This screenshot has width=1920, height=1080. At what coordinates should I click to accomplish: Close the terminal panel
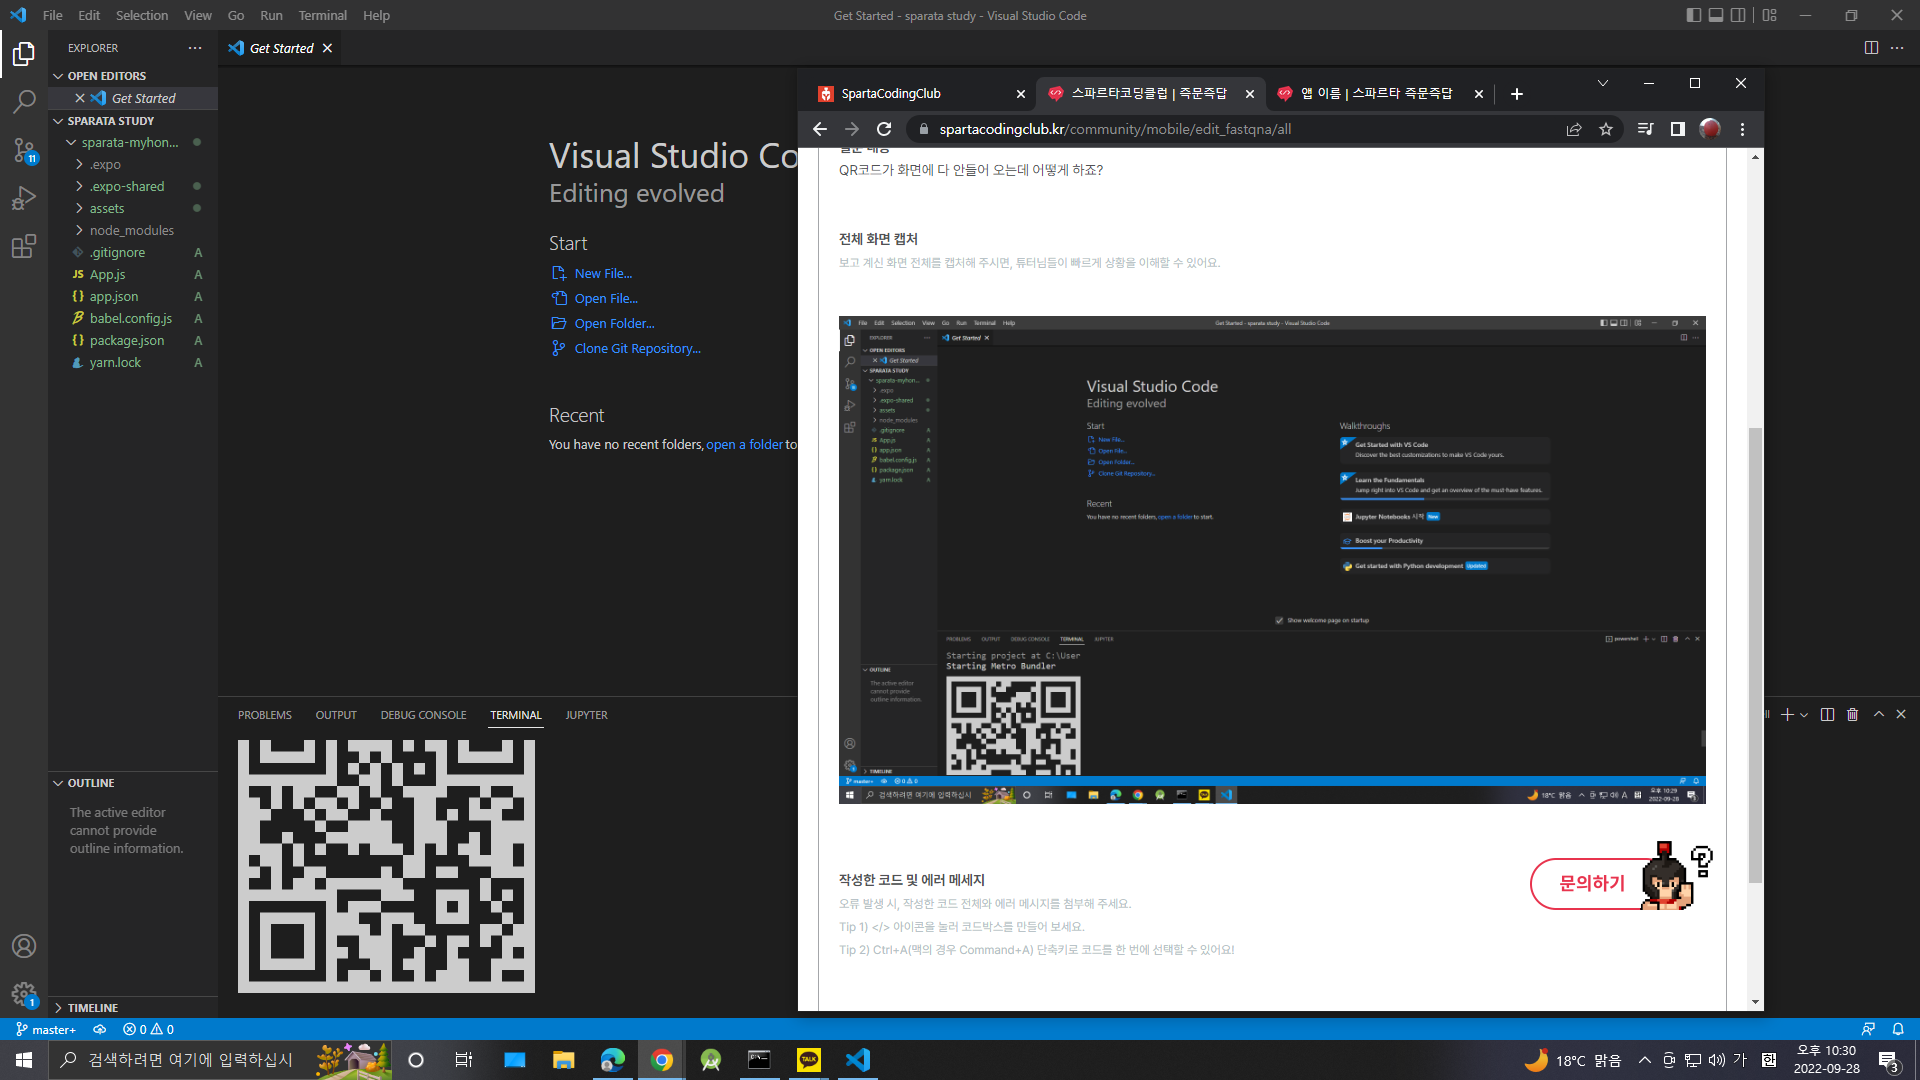tap(1901, 714)
